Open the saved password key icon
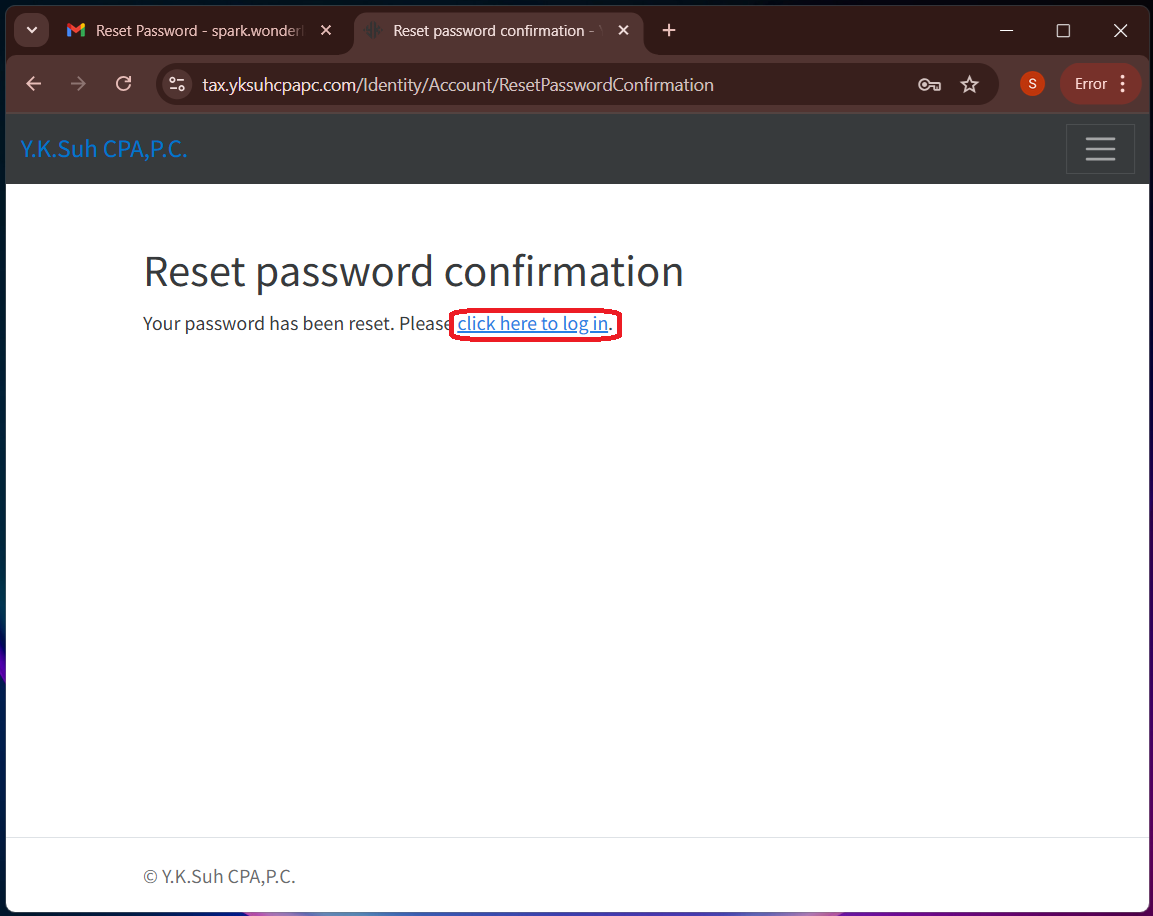The height and width of the screenshot is (916, 1153). tap(929, 85)
